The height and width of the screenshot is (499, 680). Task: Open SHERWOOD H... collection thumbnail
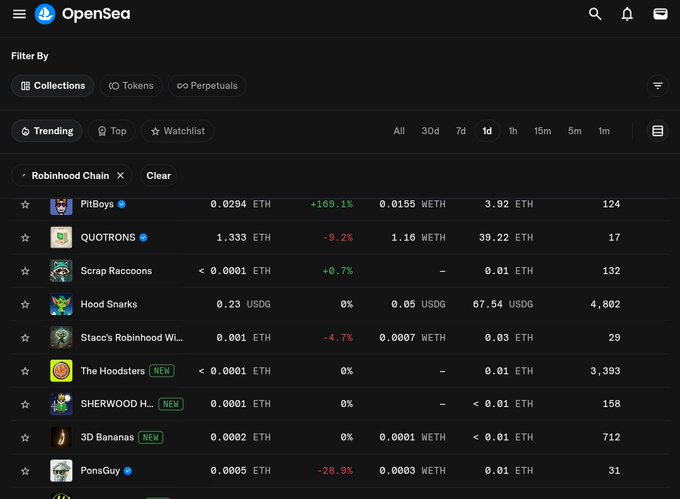(x=61, y=404)
